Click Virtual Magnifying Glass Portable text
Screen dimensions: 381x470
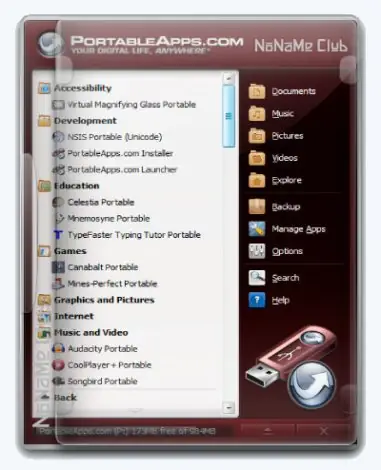[x=132, y=105]
